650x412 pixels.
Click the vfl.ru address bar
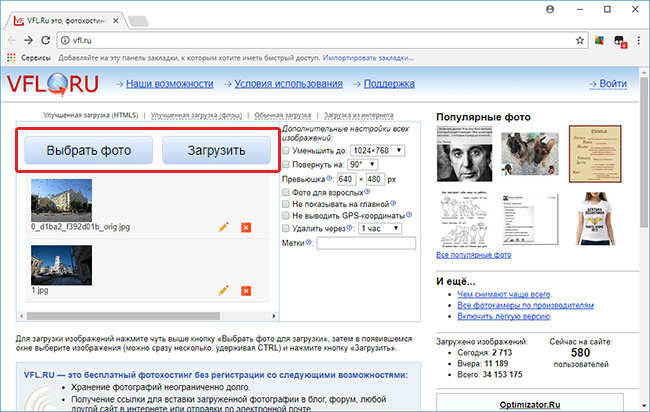pyautogui.click(x=322, y=40)
